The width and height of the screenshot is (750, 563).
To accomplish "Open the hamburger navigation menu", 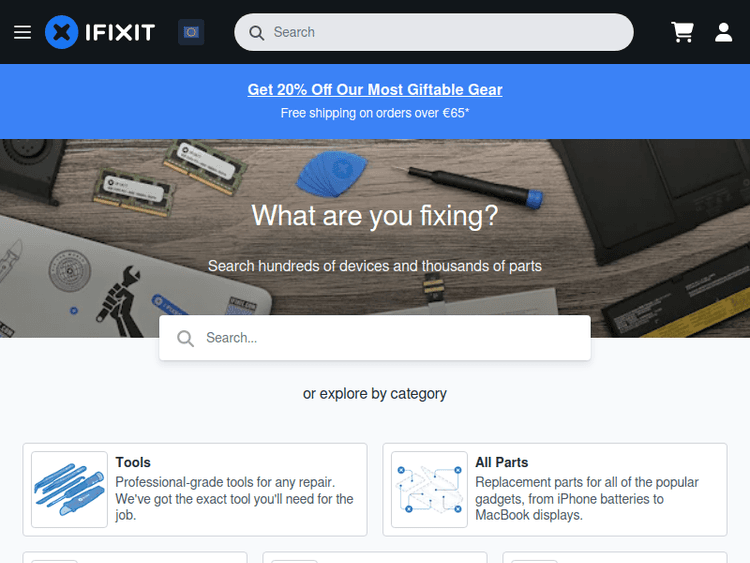I will pyautogui.click(x=22, y=32).
